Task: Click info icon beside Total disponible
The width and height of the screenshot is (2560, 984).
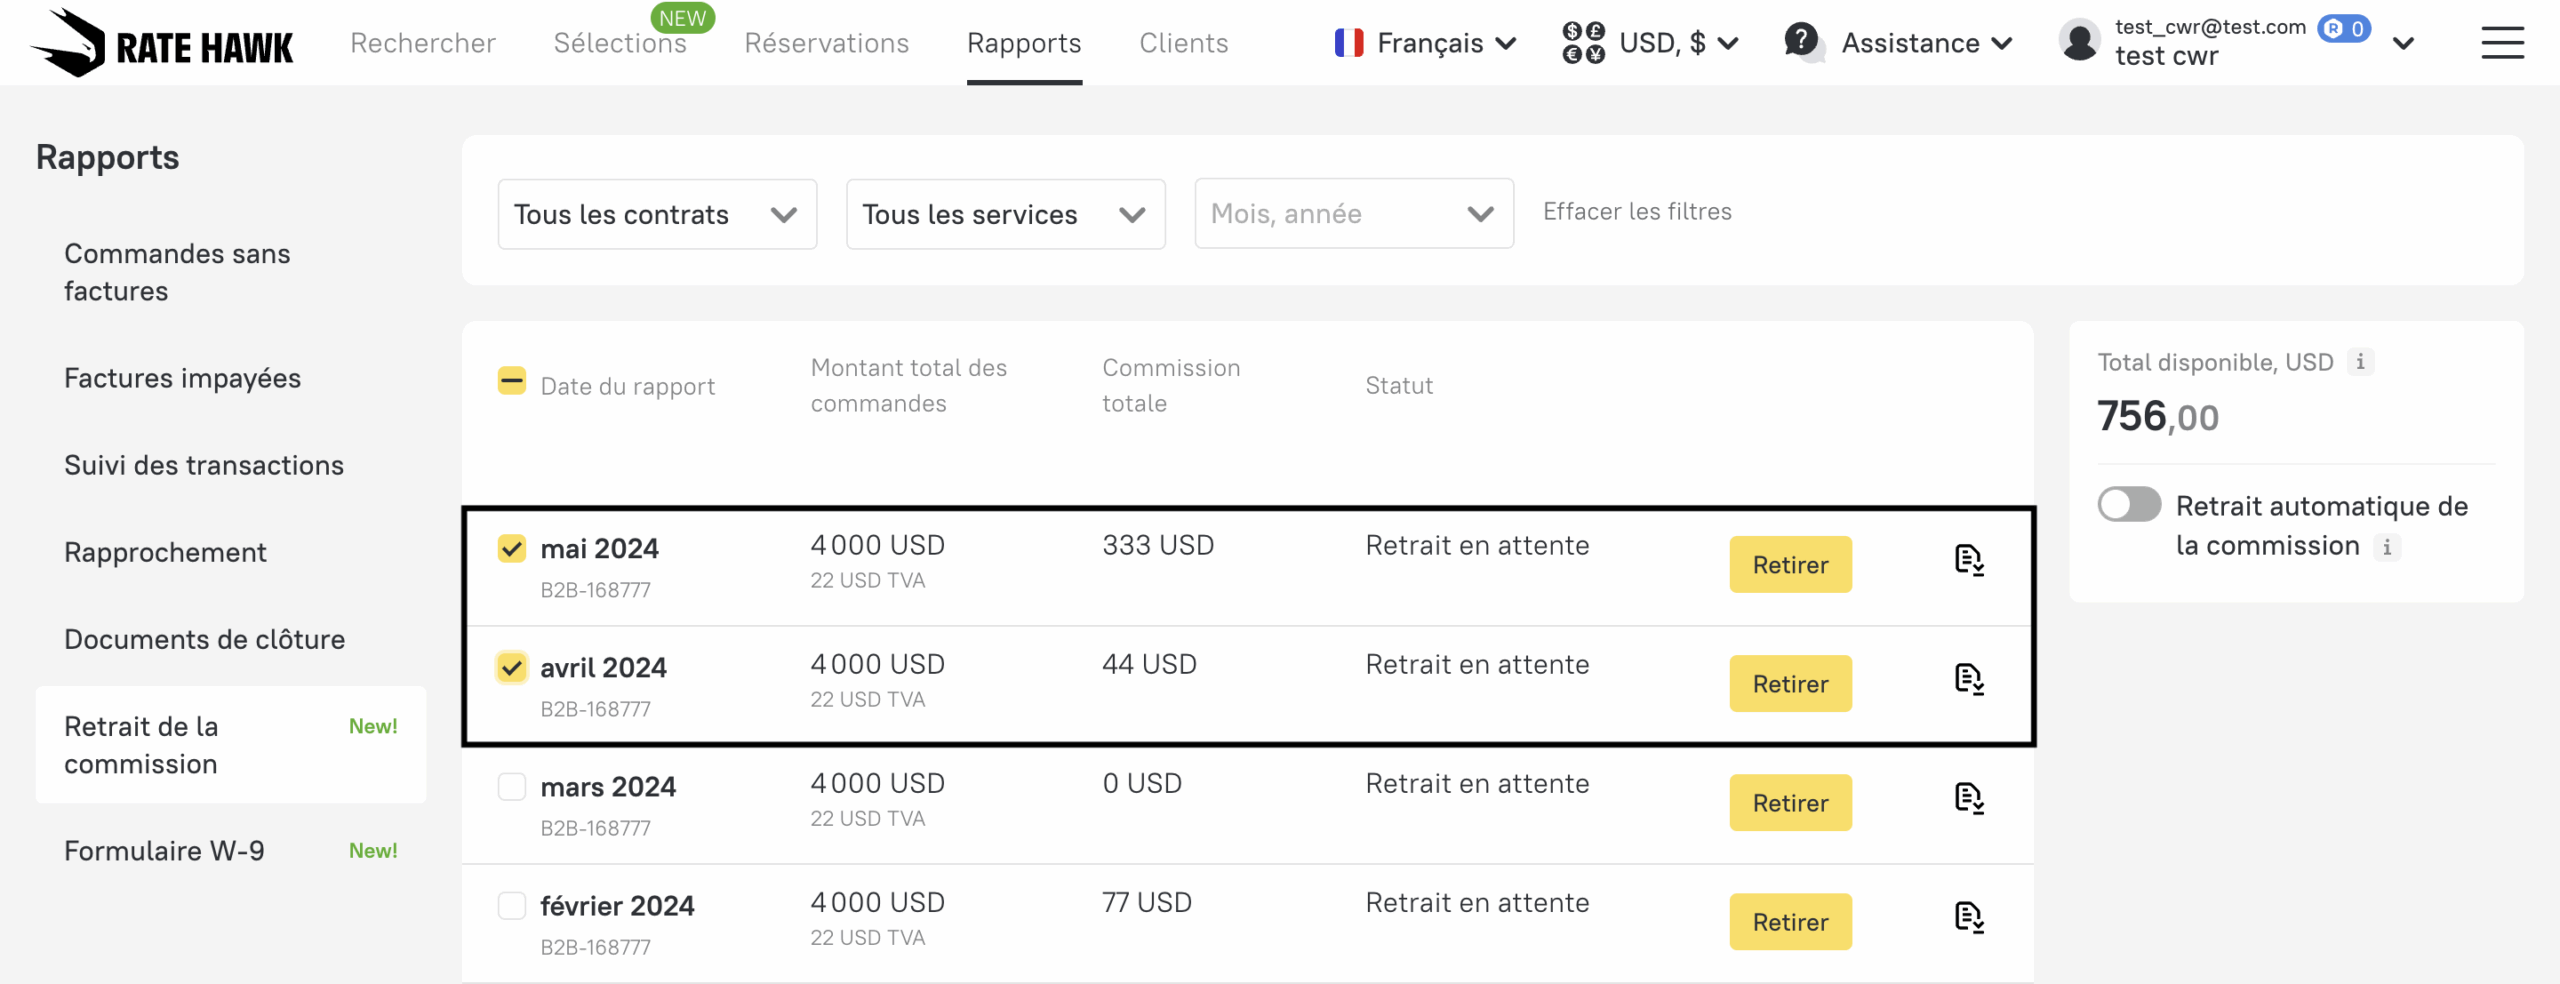Action: coord(2360,362)
